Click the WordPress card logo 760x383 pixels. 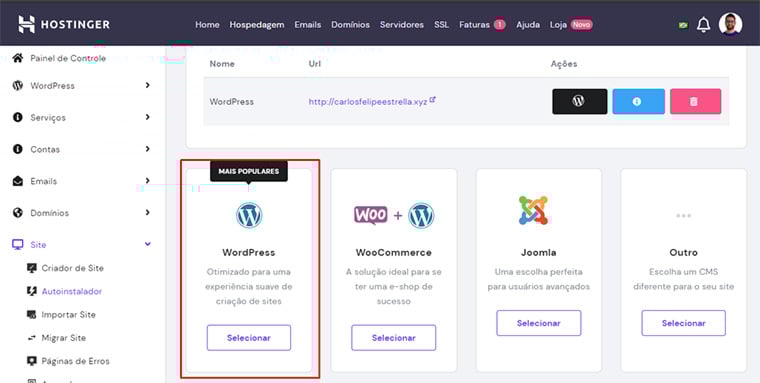[x=249, y=215]
